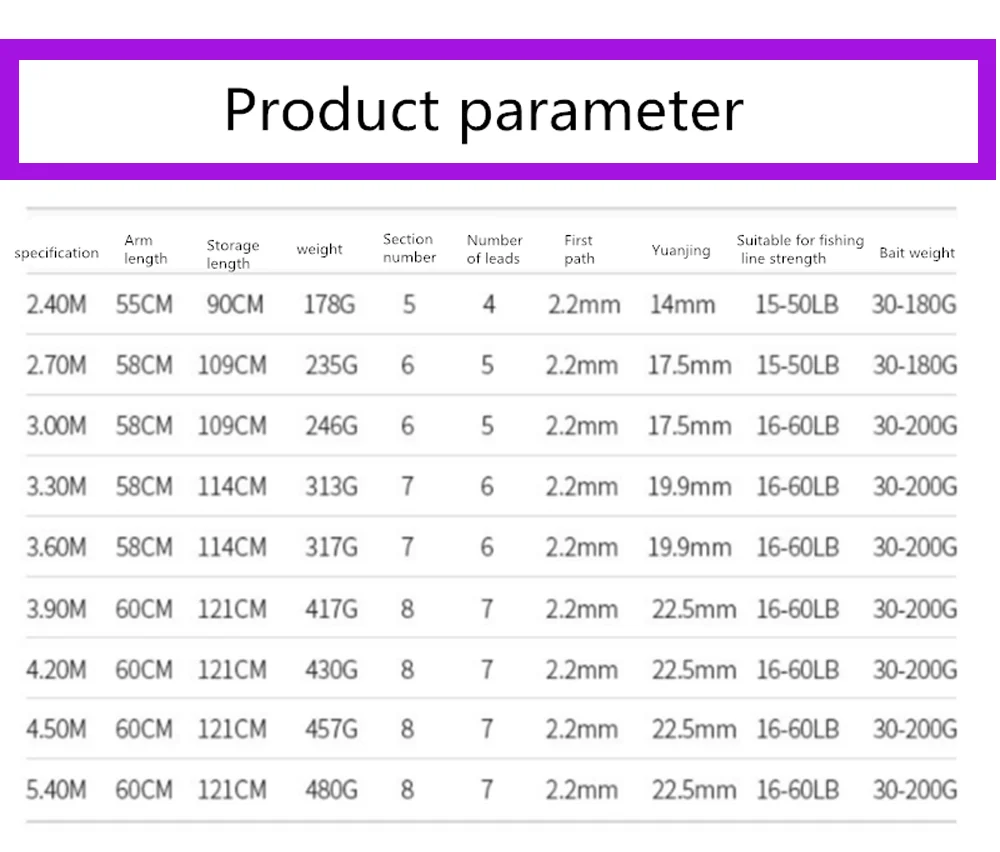The width and height of the screenshot is (1000, 852).
Task: Select the 14mm Yuanjing cell
Action: (x=682, y=304)
